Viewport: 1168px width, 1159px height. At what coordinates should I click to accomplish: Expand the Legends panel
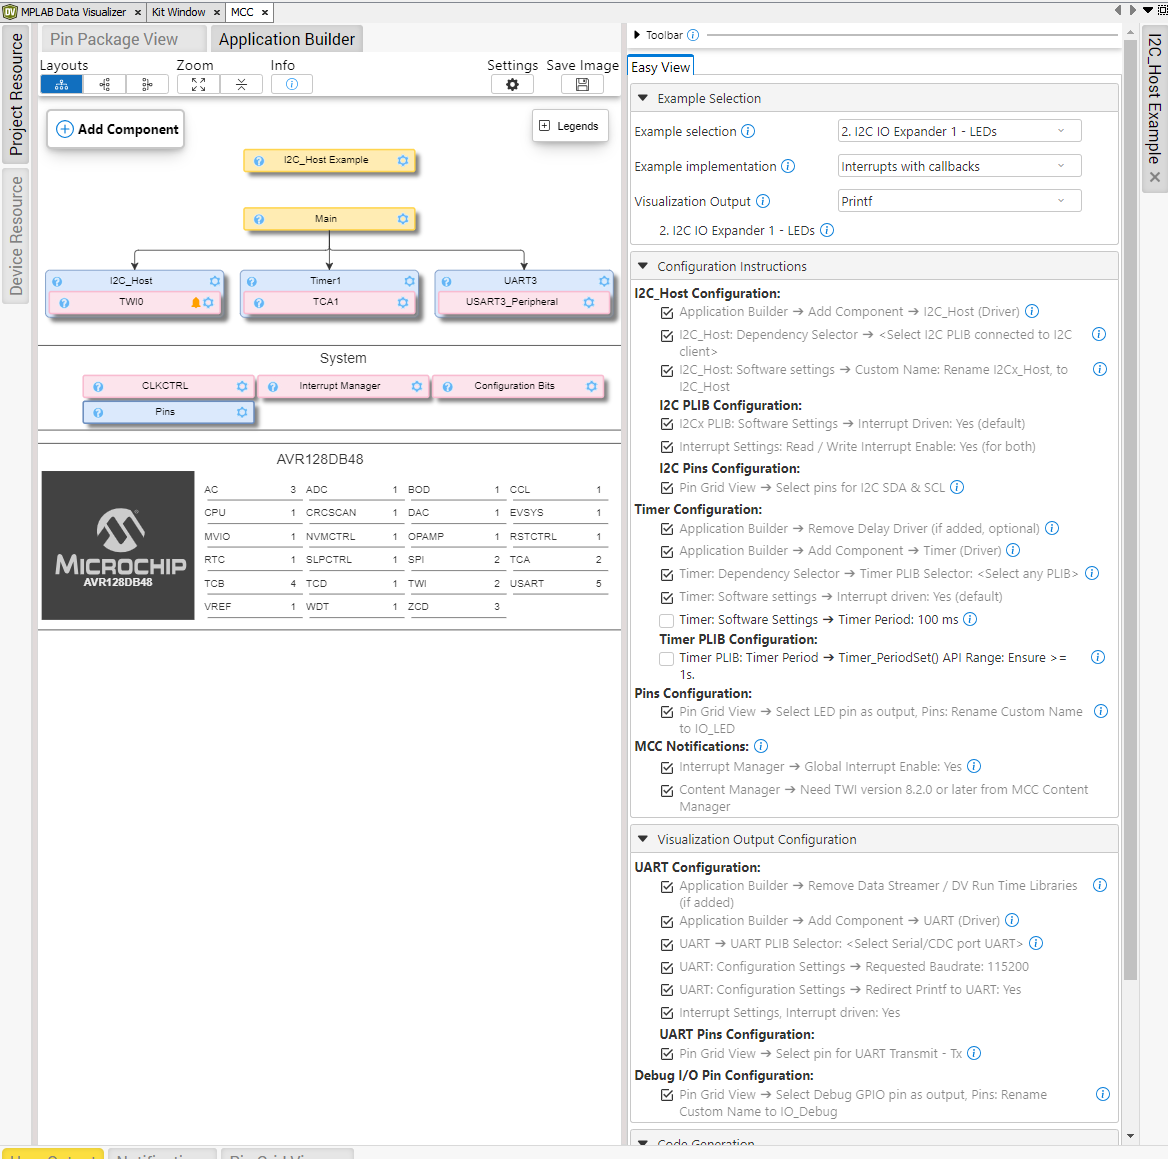click(570, 126)
